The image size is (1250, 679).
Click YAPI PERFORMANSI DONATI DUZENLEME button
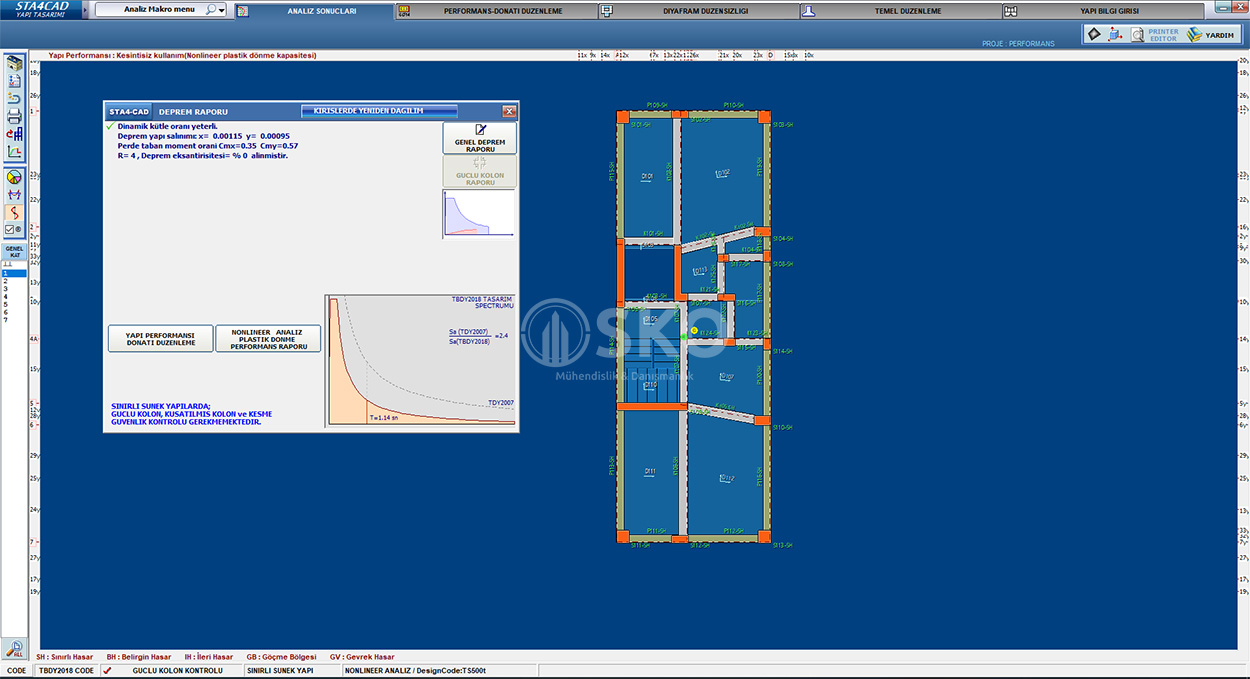(161, 339)
